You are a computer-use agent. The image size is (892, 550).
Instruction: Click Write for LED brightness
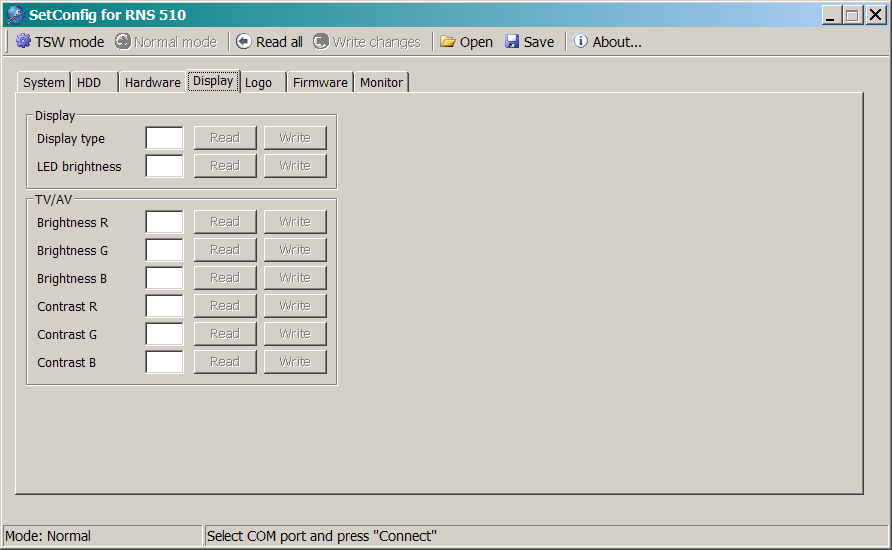(x=295, y=166)
